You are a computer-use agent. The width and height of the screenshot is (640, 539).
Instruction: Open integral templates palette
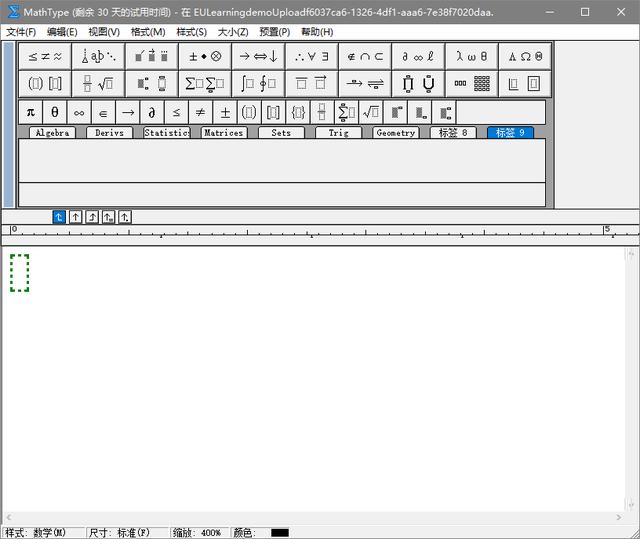pyautogui.click(x=258, y=84)
